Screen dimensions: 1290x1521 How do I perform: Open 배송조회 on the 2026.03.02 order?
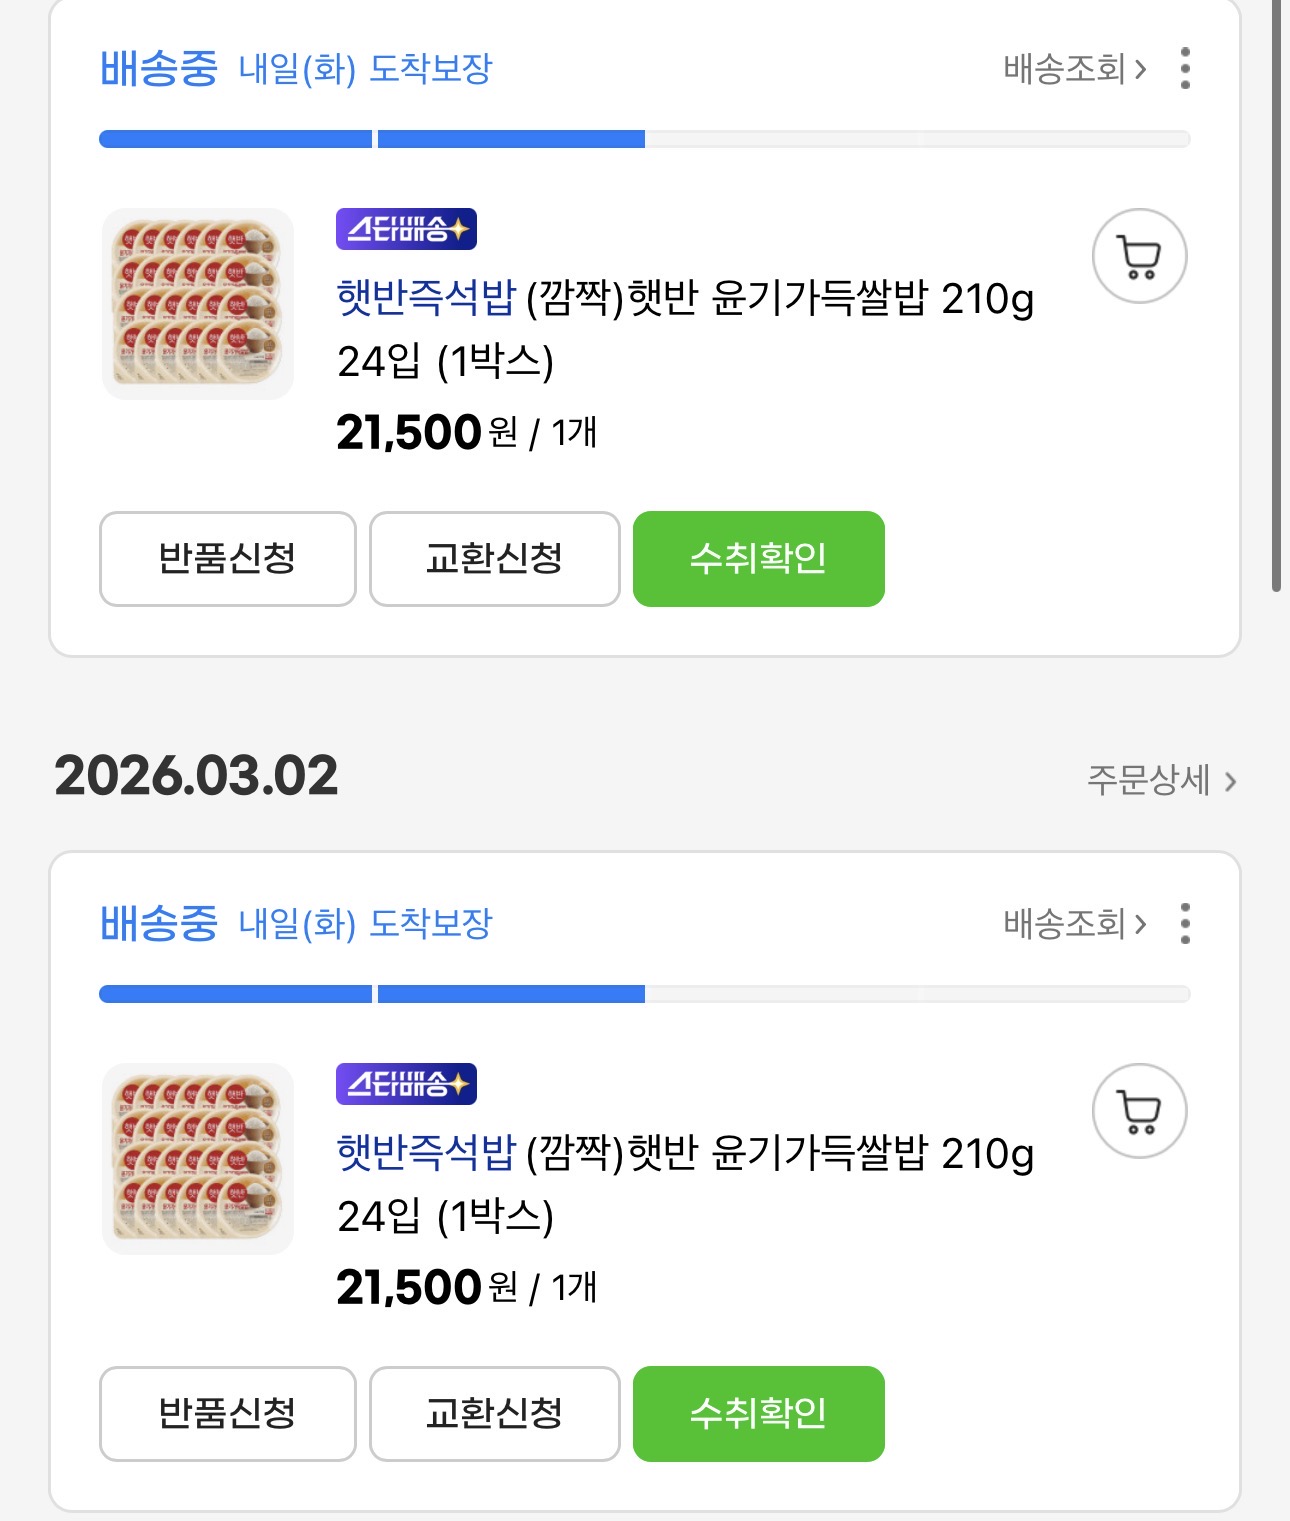point(1074,923)
